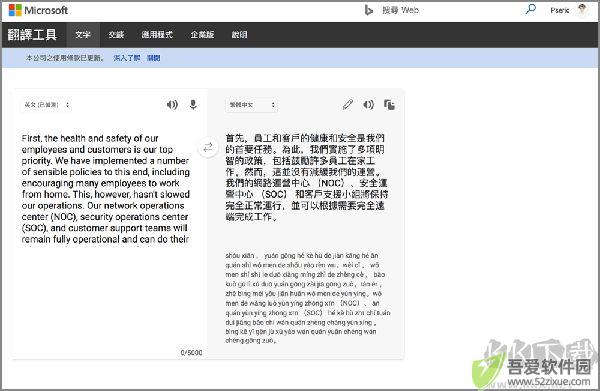Open the Bing web search icon

pyautogui.click(x=368, y=10)
